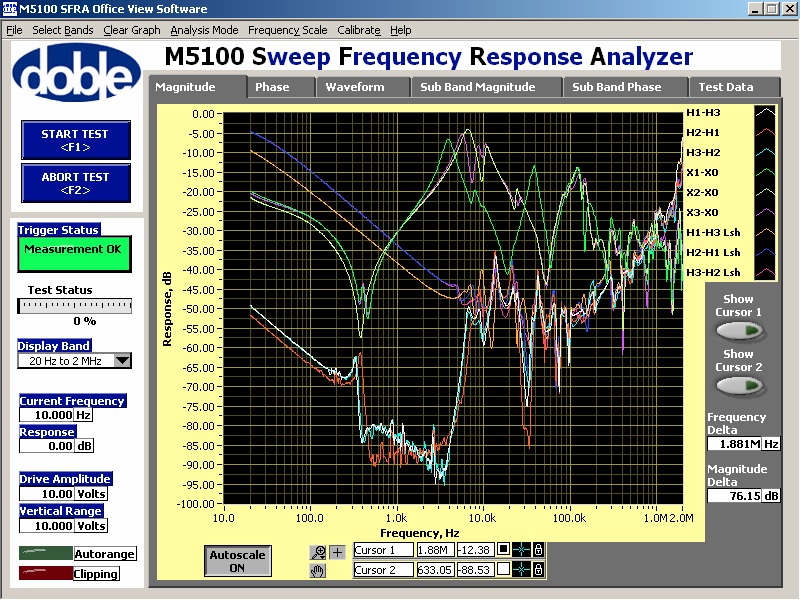Switch to the Waveform tab
Screen dimensions: 800x600
pyautogui.click(x=363, y=87)
